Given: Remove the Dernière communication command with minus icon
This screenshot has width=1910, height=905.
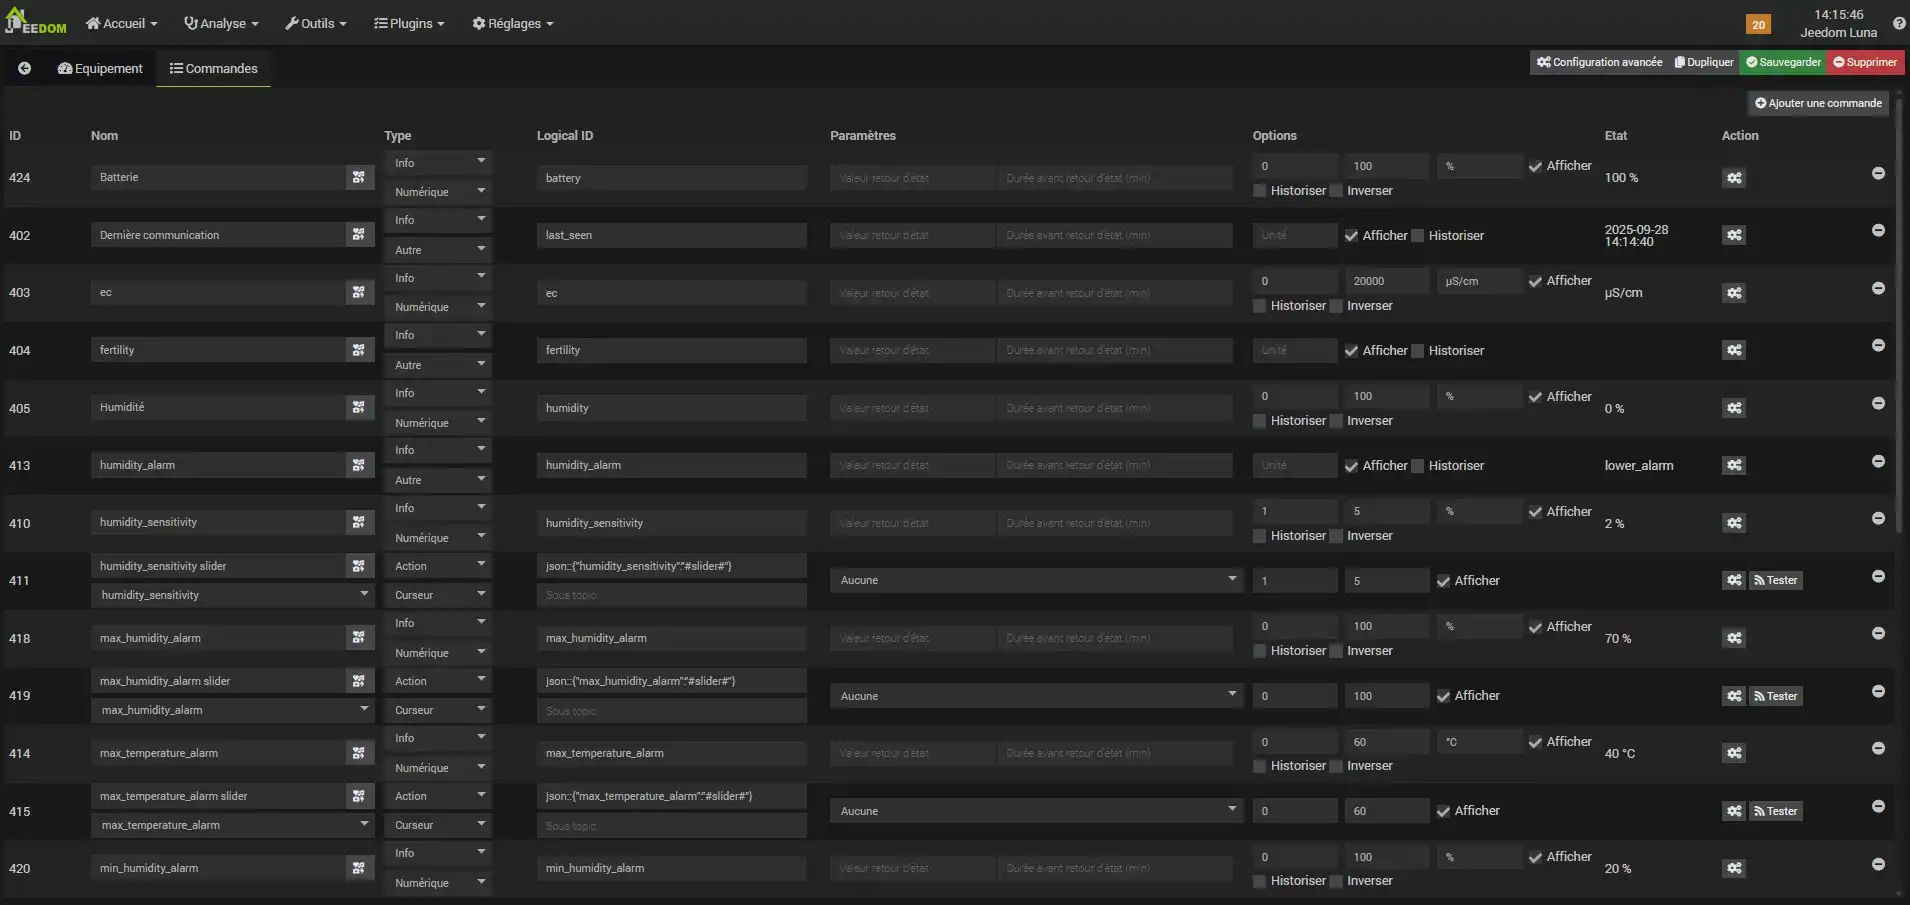Looking at the screenshot, I should [1878, 231].
